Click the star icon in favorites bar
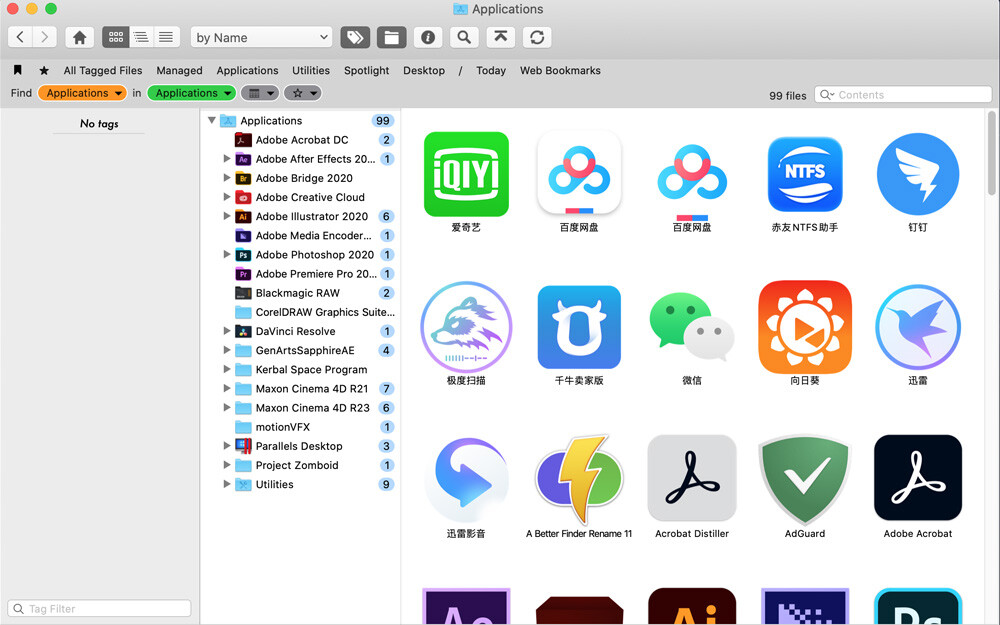Image resolution: width=1000 pixels, height=625 pixels. 44,70
